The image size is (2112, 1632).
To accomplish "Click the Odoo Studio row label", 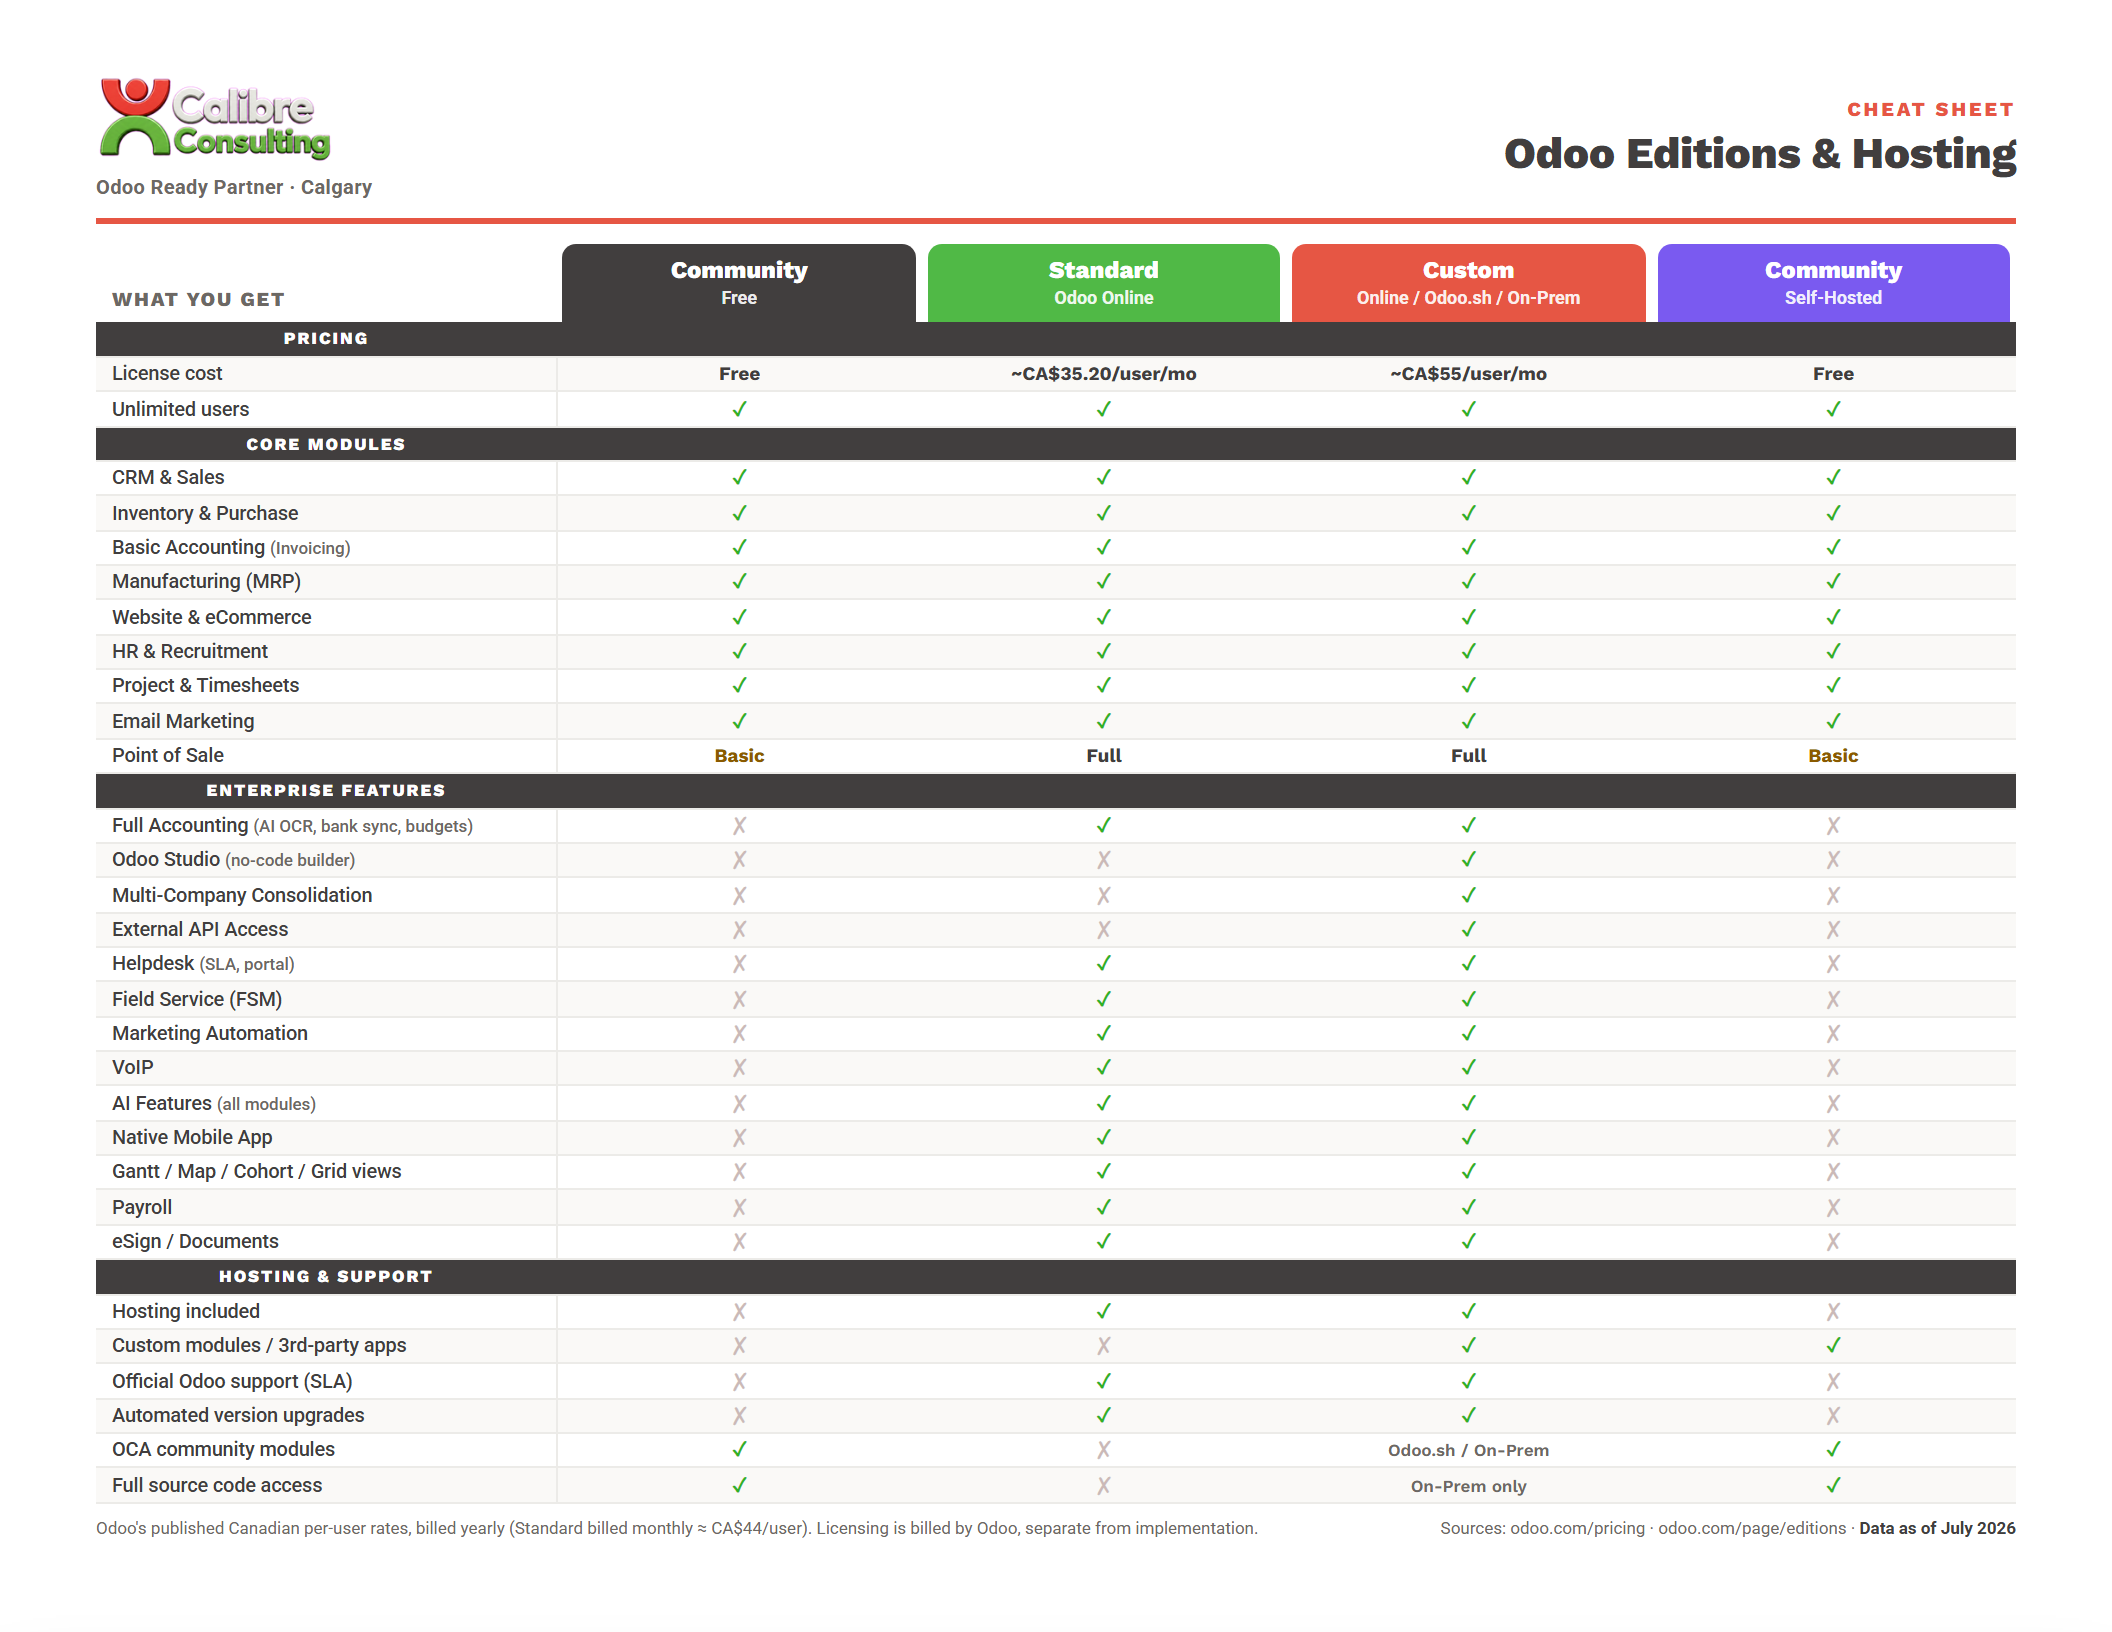I will pyautogui.click(x=233, y=859).
